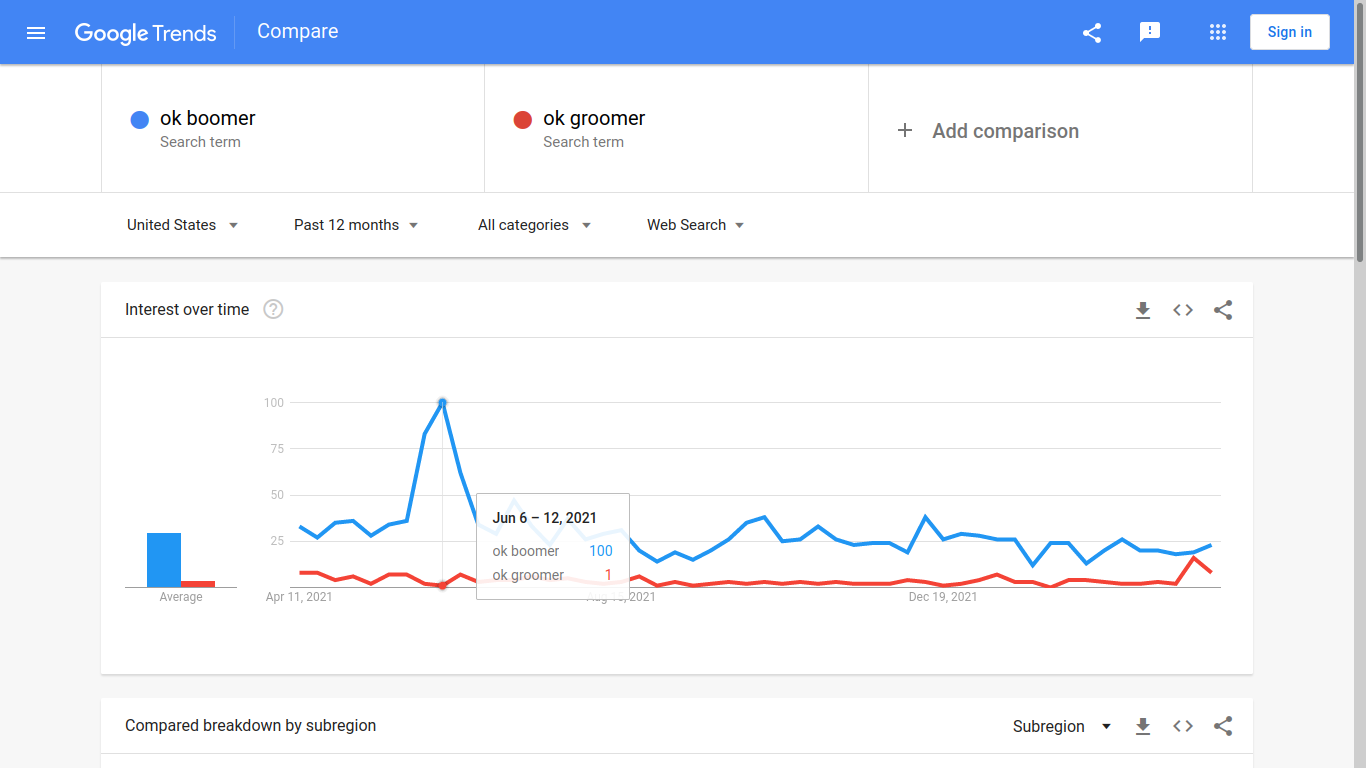Open the Google apps grid

point(1218,32)
